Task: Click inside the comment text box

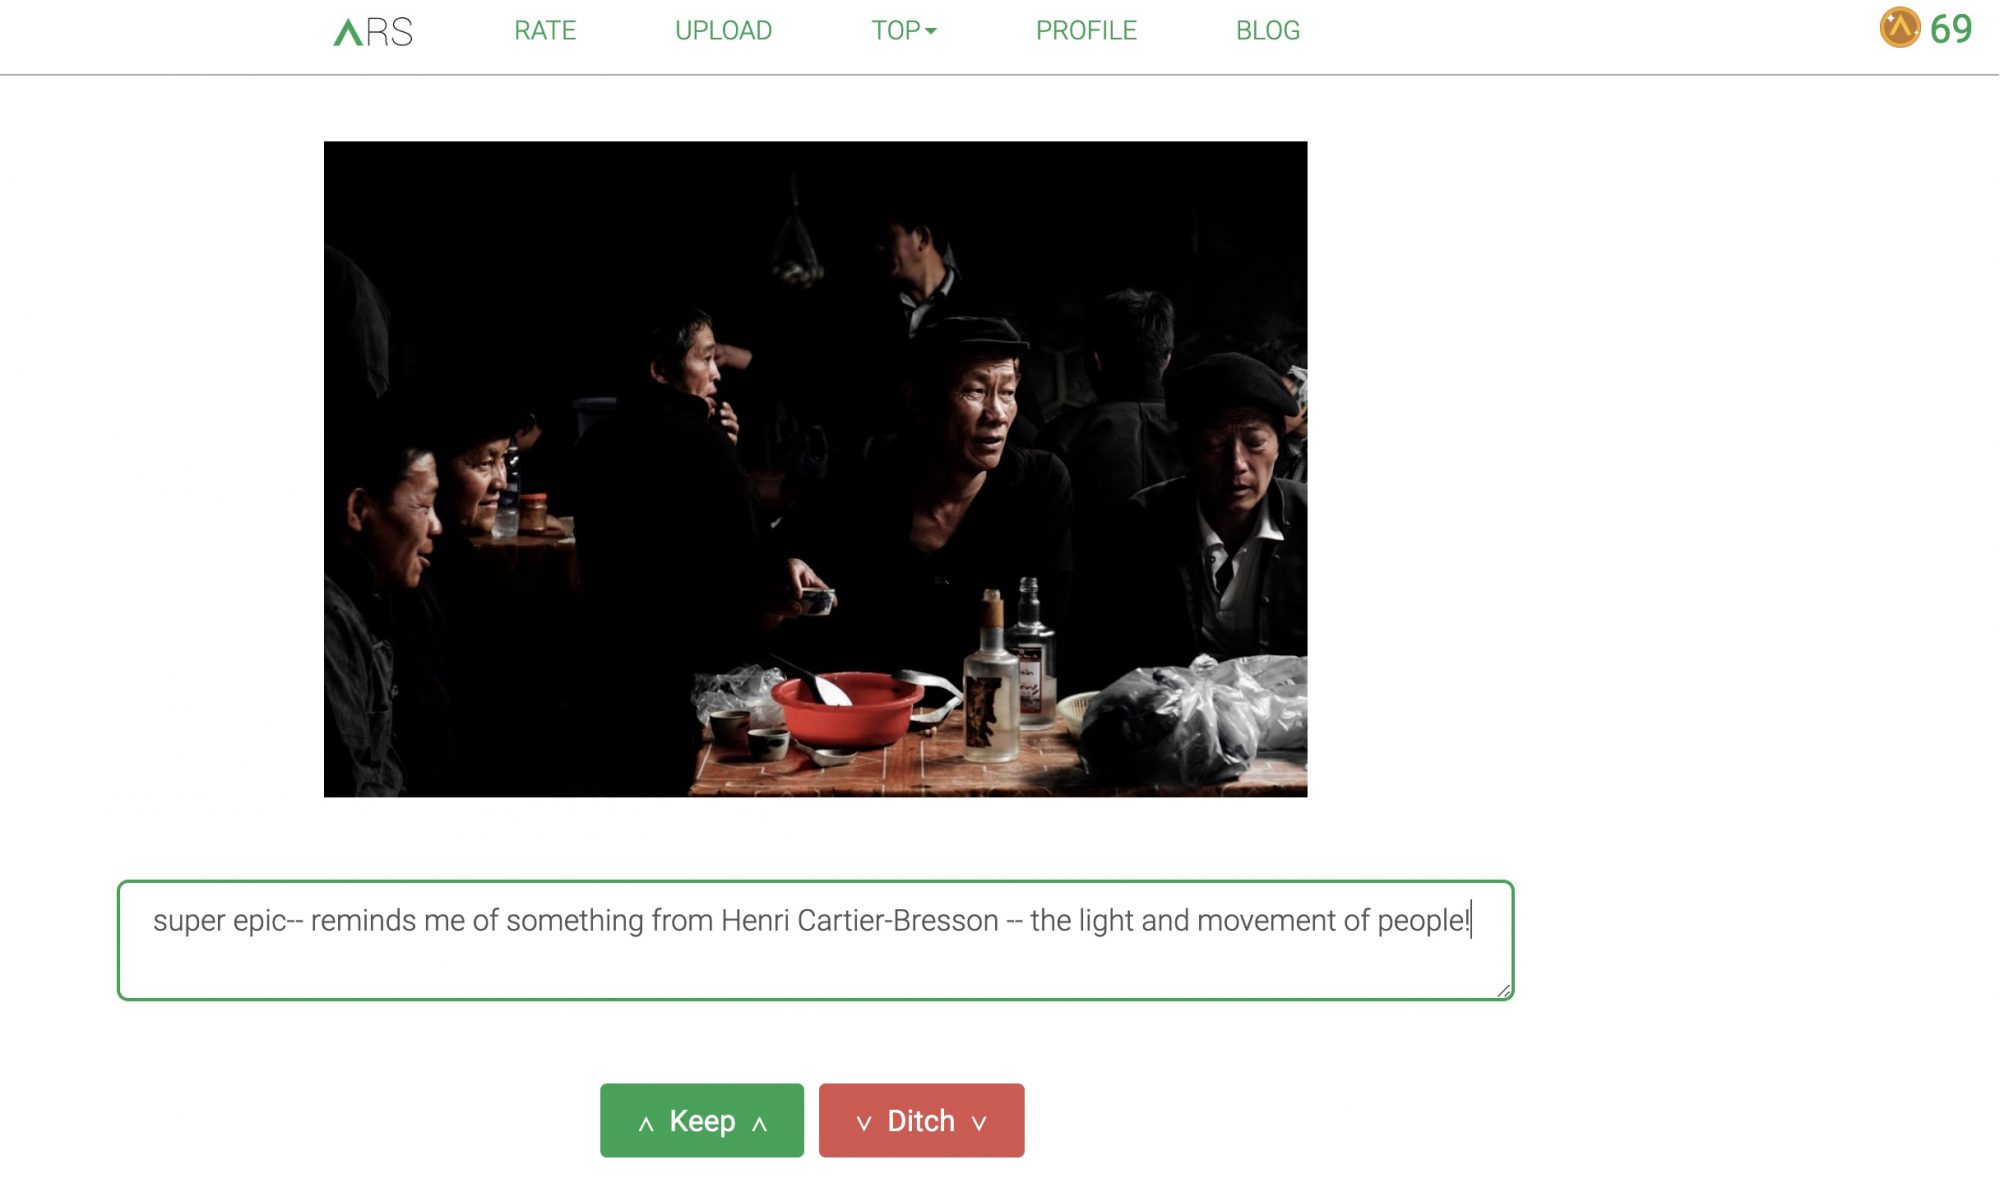Action: coord(815,940)
